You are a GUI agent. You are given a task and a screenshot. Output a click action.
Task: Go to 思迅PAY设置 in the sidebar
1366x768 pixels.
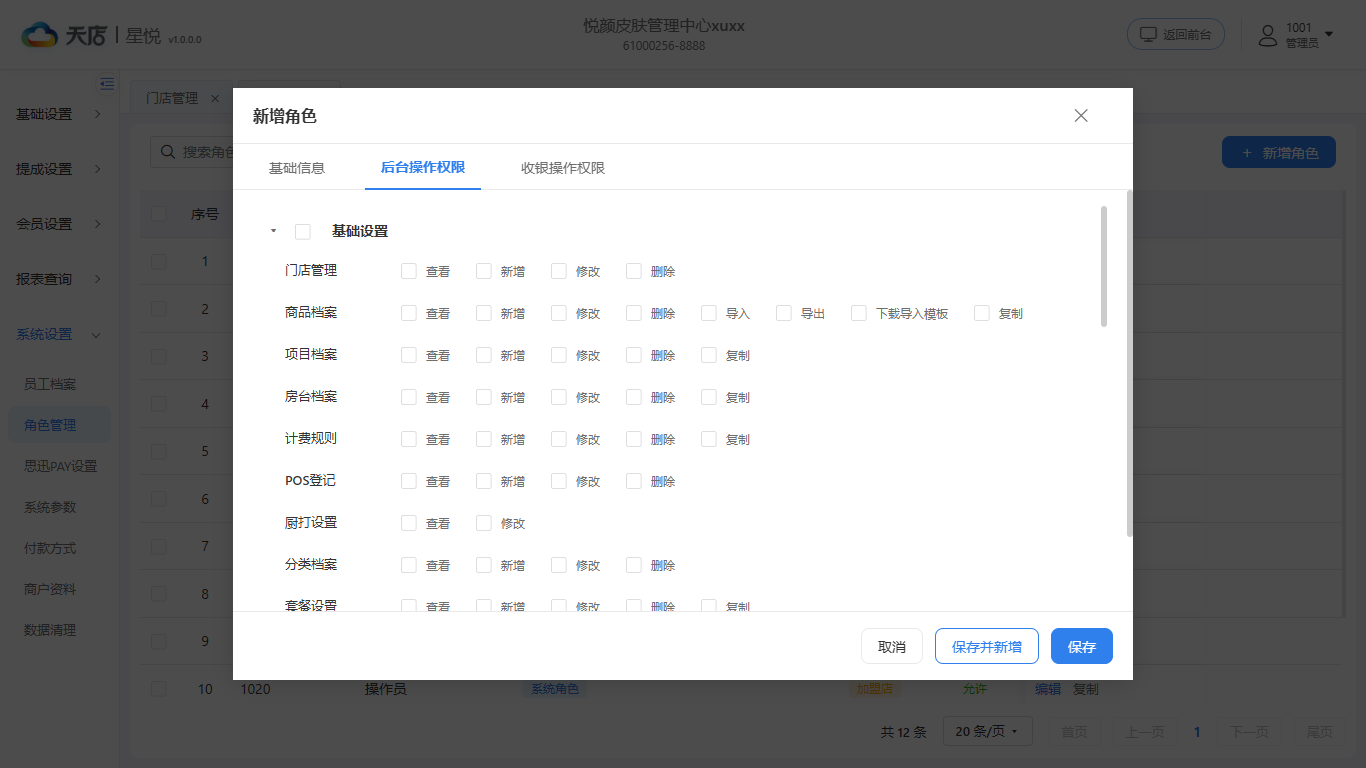pyautogui.click(x=60, y=466)
